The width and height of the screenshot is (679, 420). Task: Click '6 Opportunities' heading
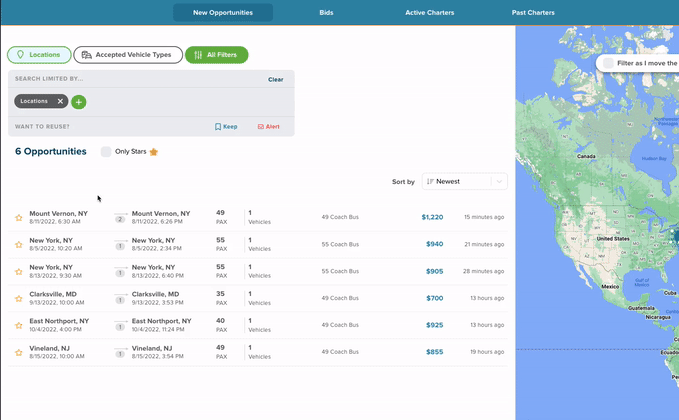coord(51,152)
